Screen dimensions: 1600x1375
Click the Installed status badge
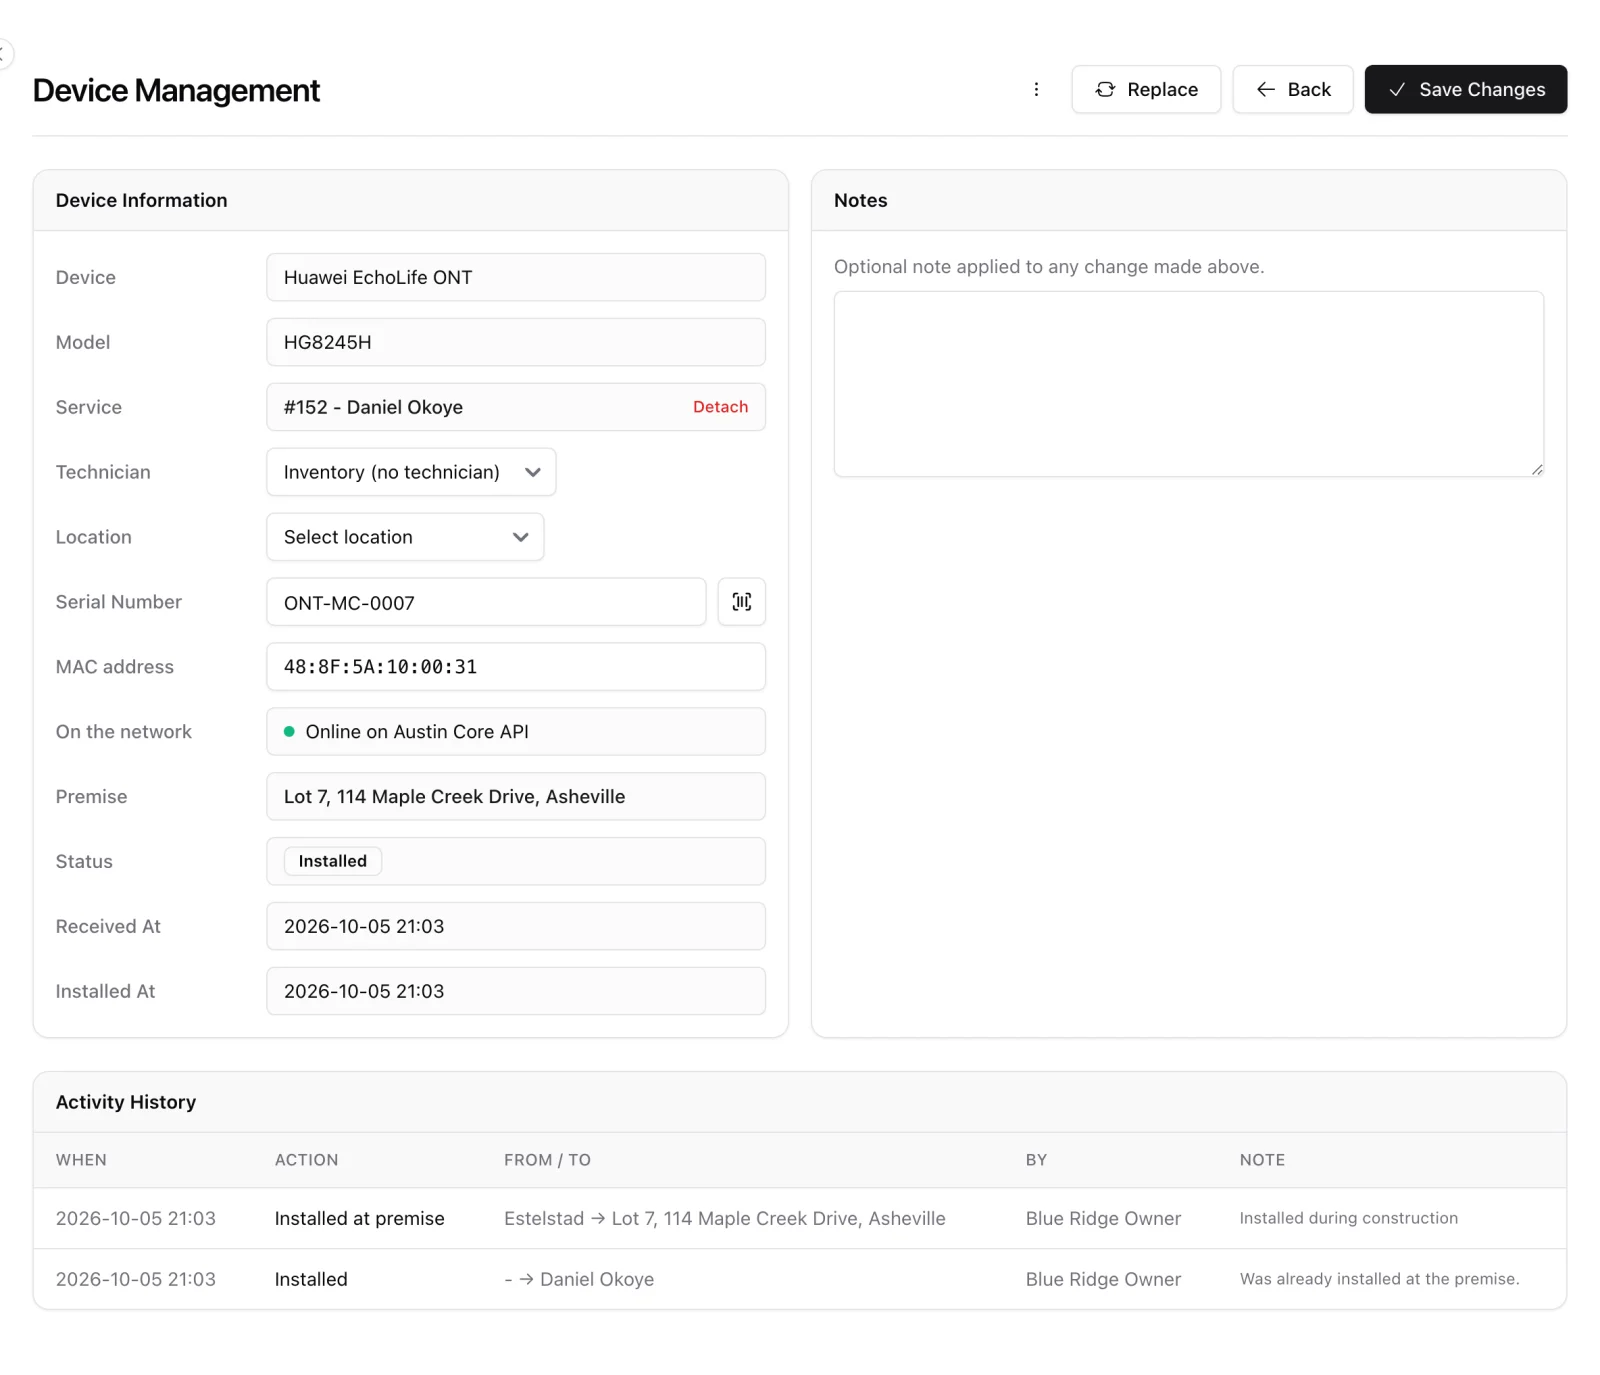pos(333,861)
